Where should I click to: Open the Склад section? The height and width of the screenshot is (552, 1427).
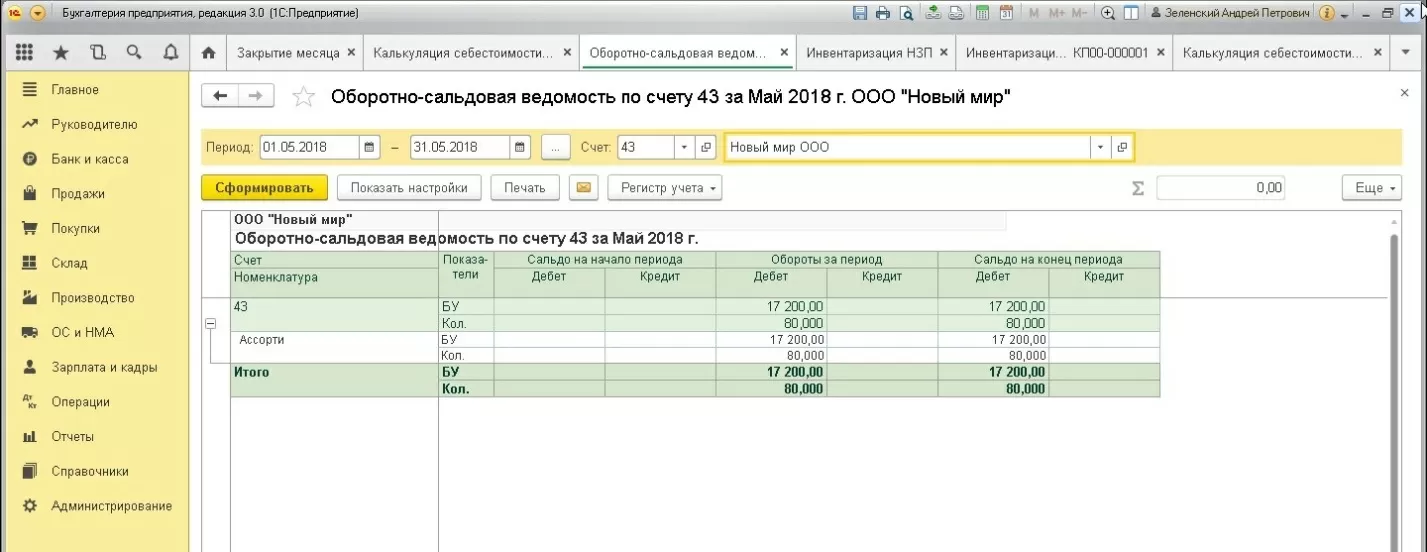pos(69,264)
